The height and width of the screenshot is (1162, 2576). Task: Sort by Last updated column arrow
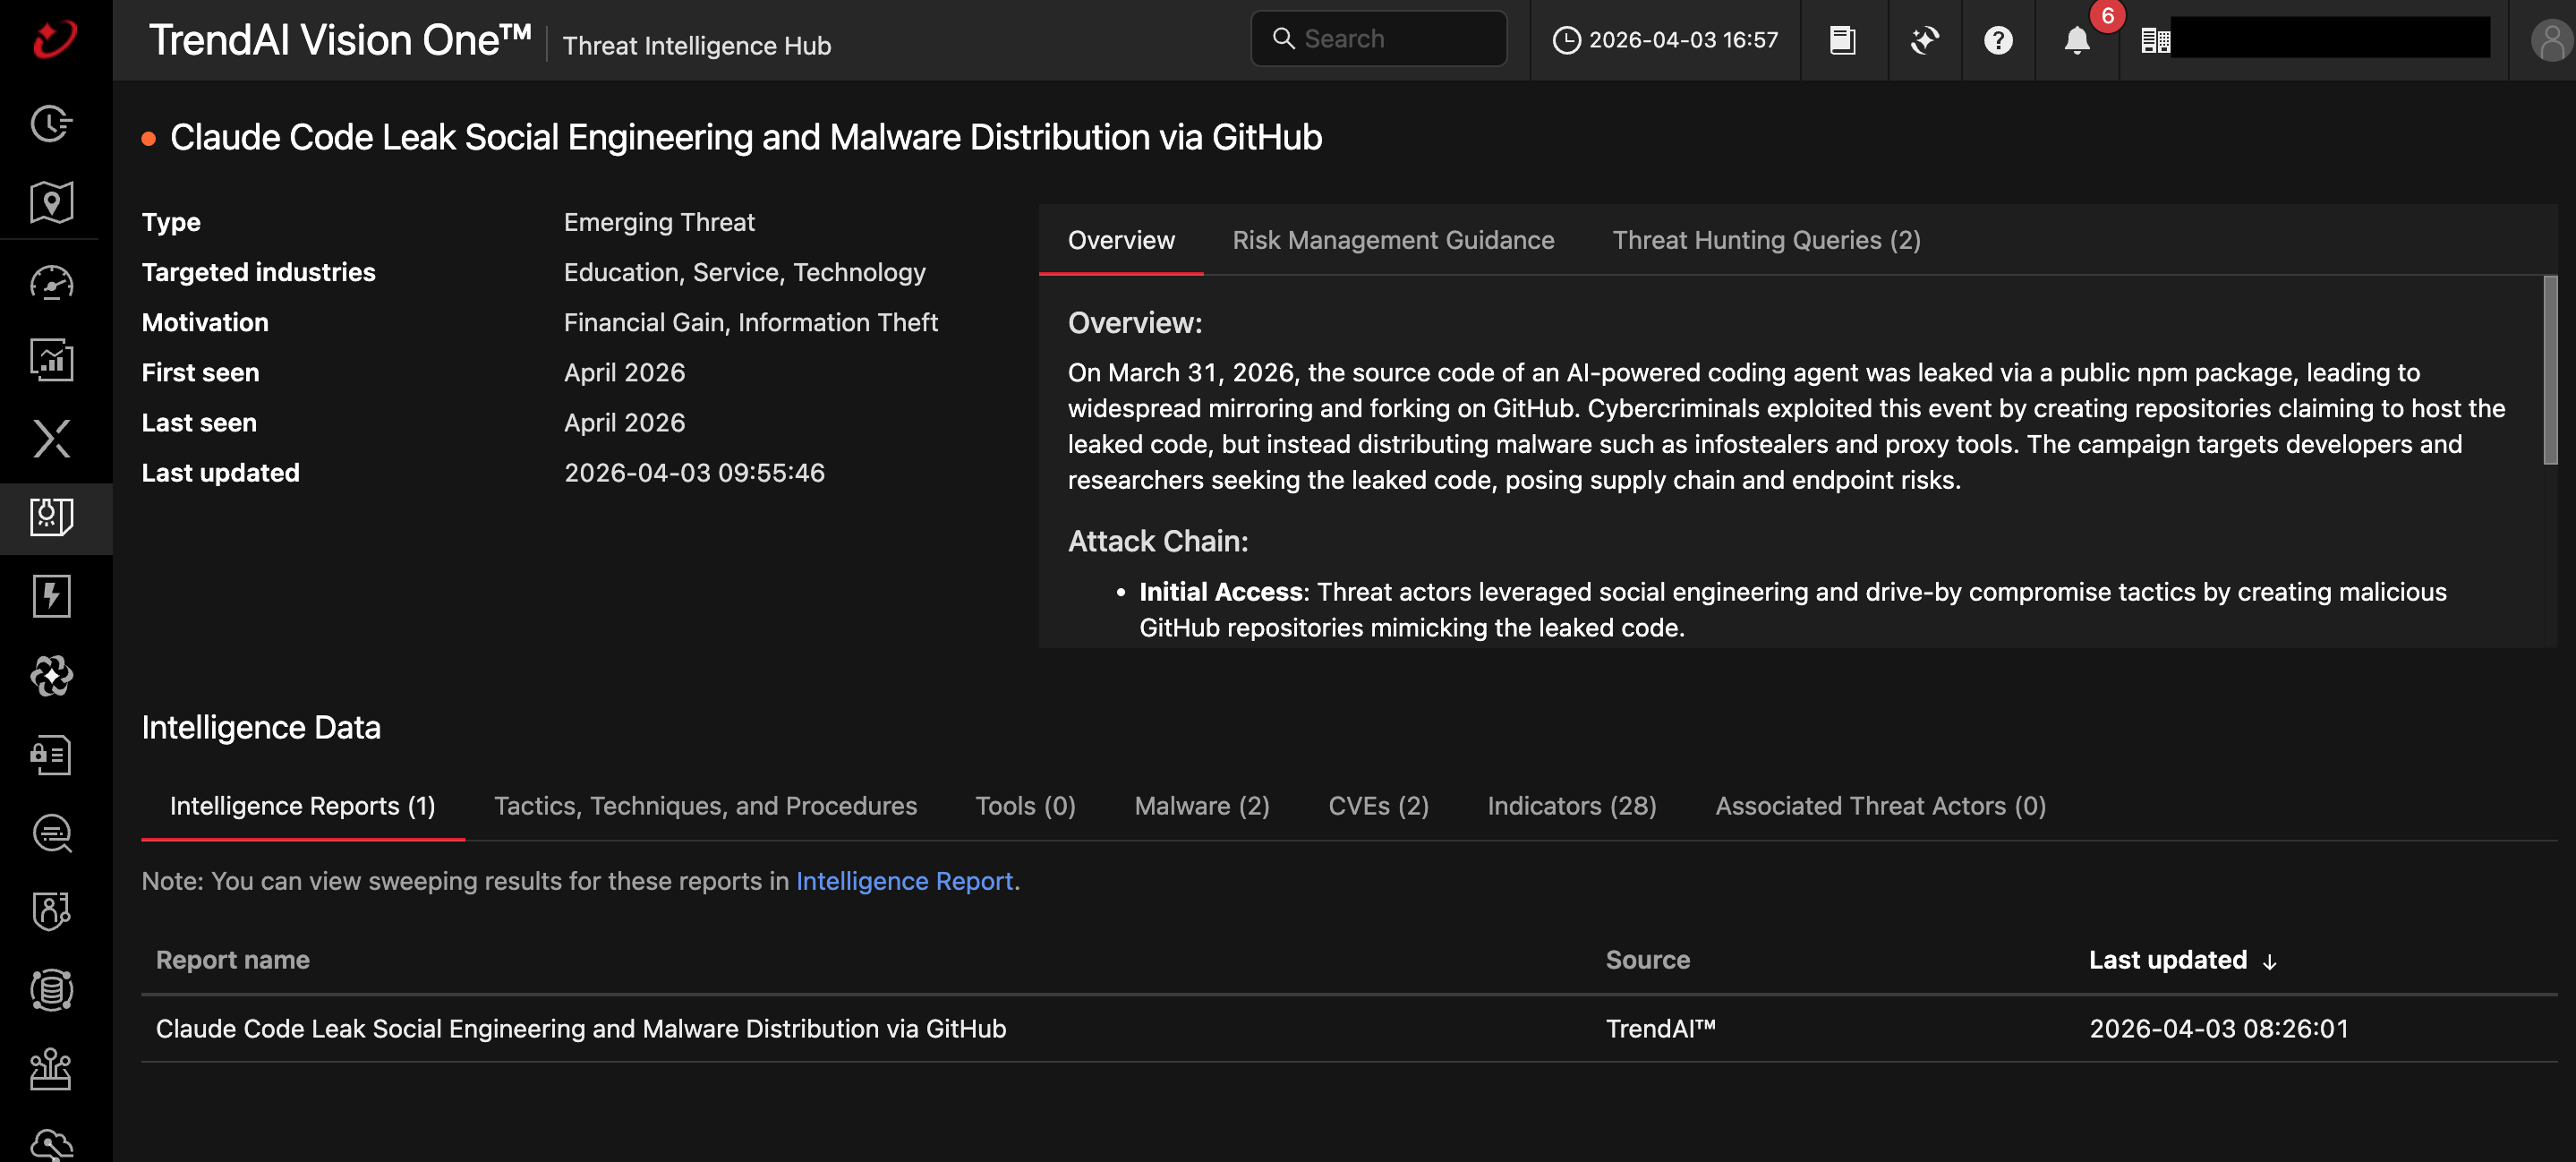click(x=2269, y=961)
